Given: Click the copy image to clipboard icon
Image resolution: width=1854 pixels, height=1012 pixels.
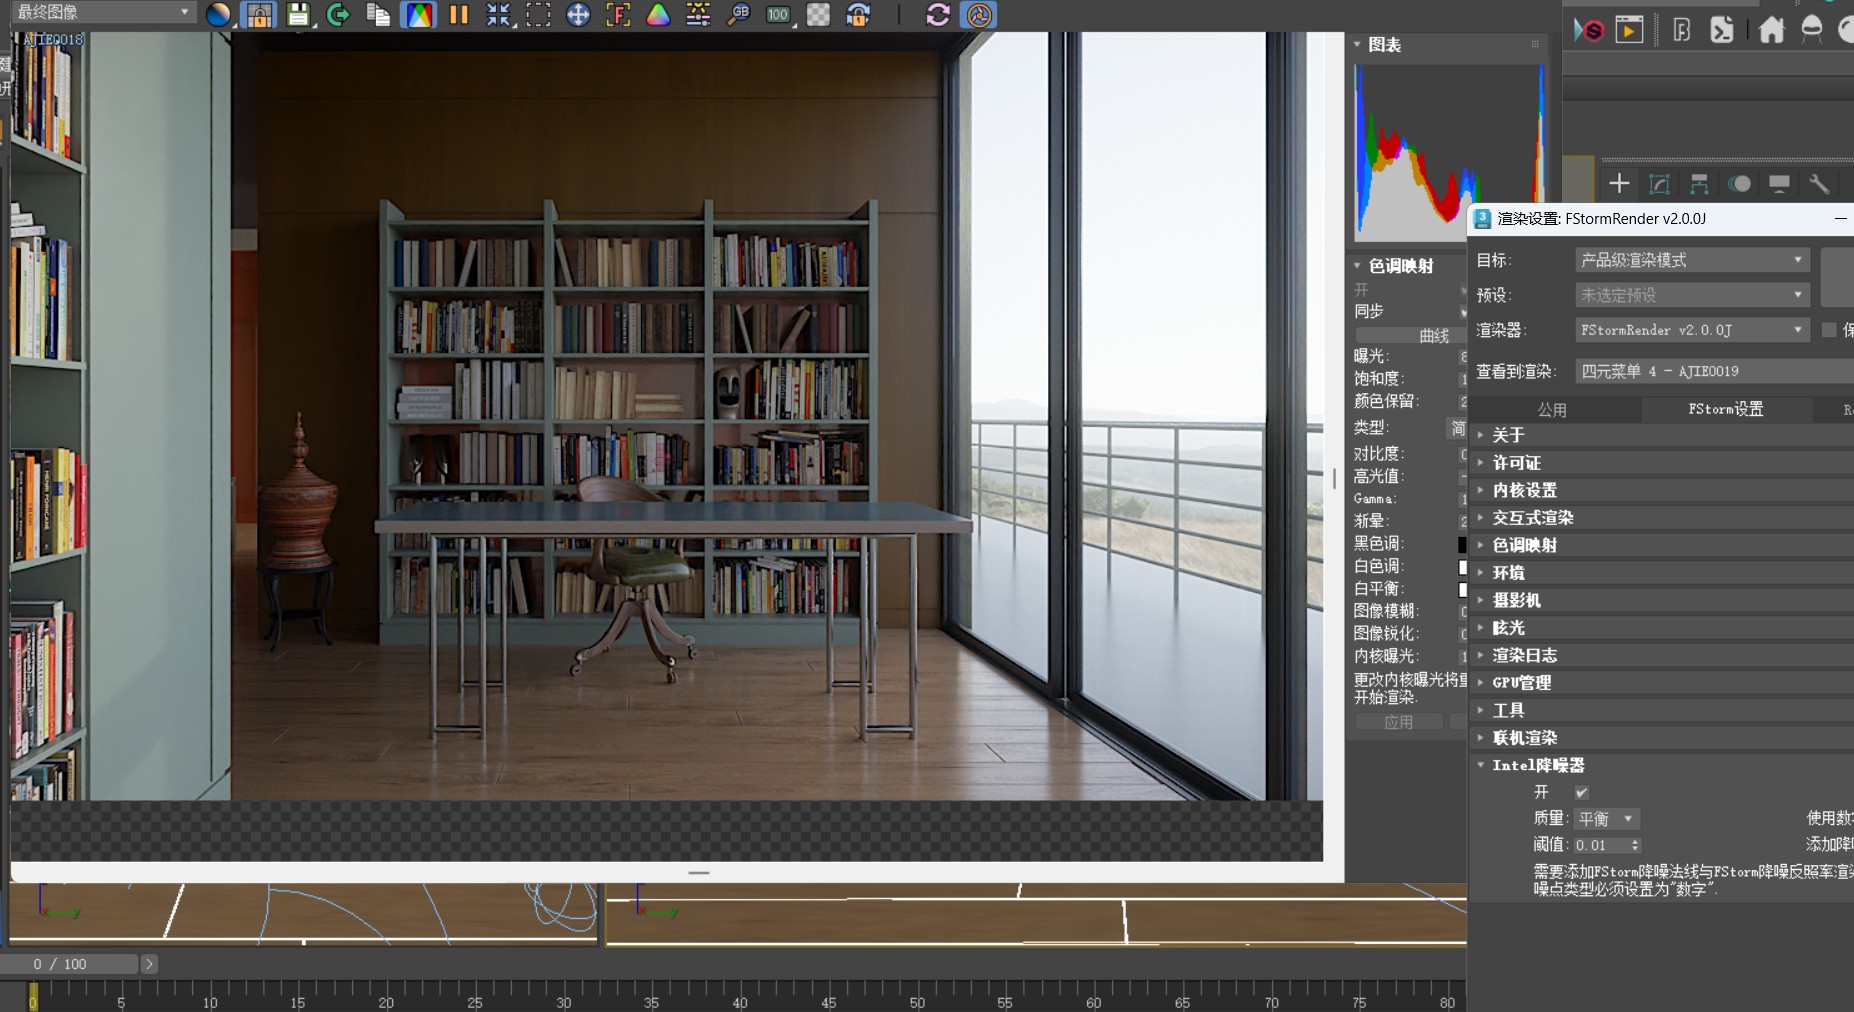Looking at the screenshot, I should 378,15.
